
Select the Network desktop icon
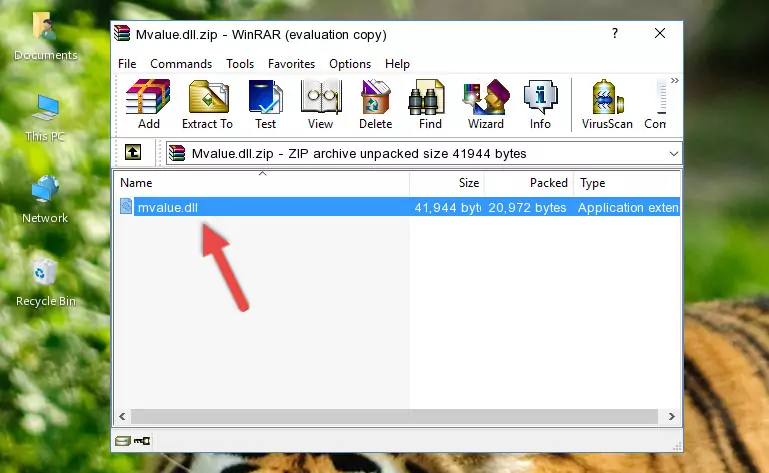[x=45, y=199]
